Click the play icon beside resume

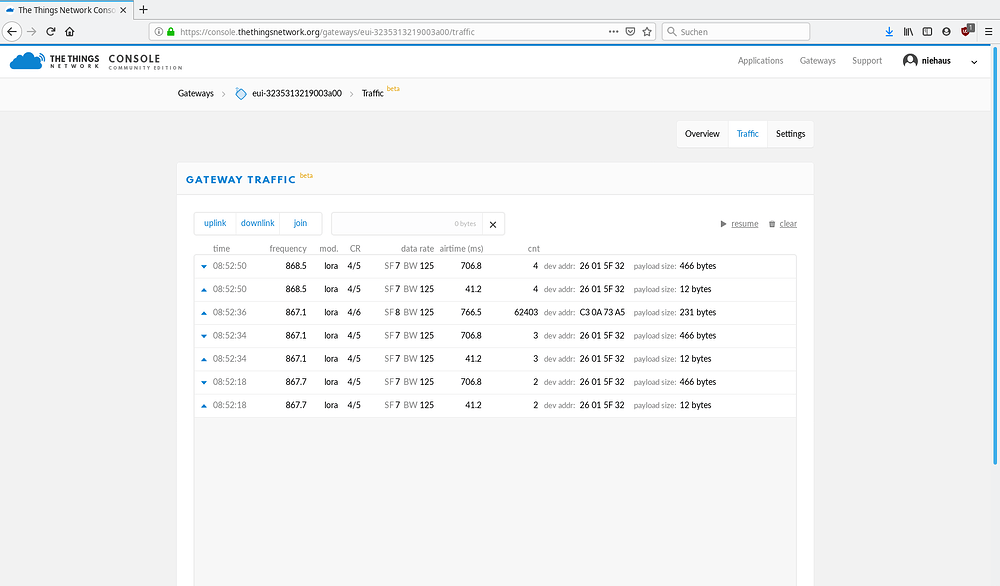coord(723,224)
